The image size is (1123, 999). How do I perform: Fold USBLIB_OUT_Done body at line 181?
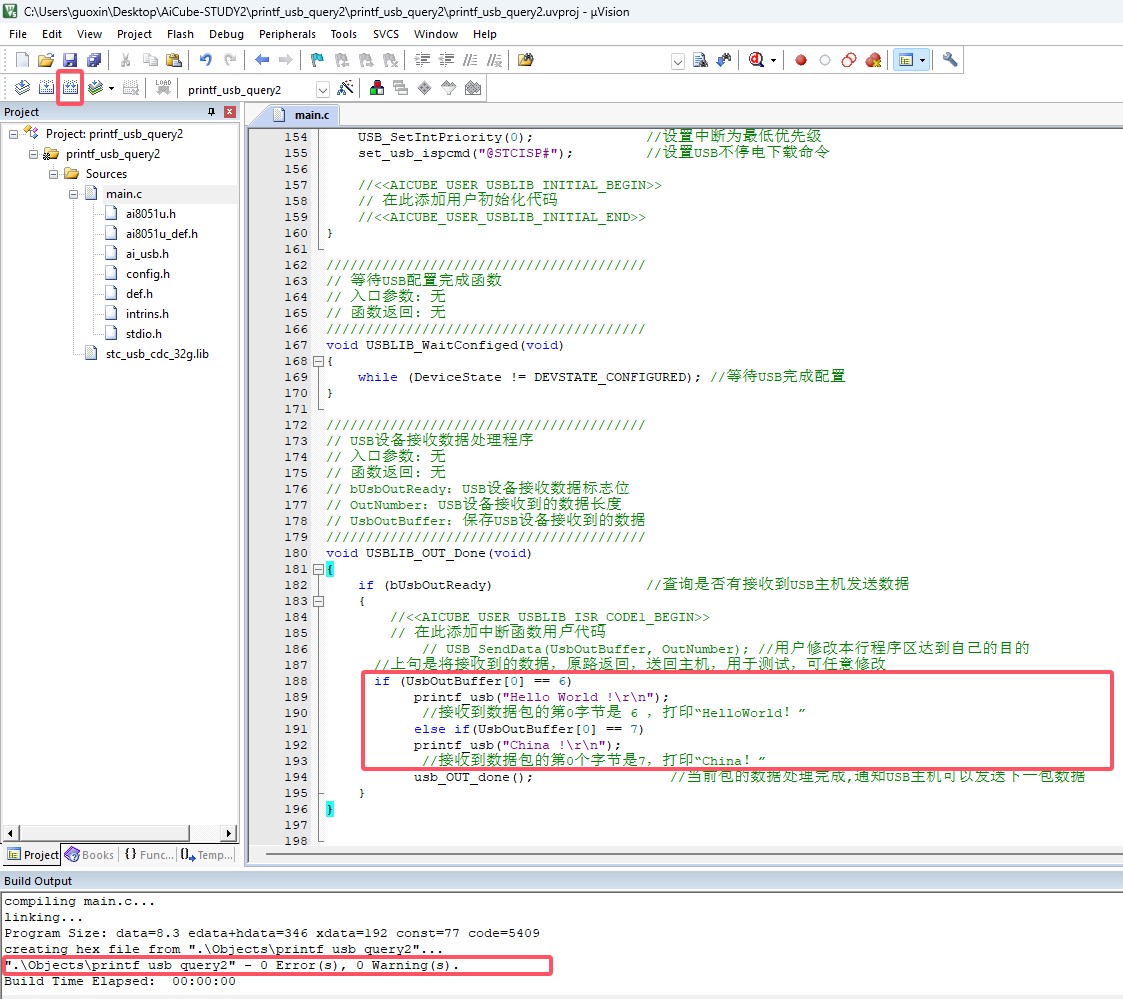(319, 569)
